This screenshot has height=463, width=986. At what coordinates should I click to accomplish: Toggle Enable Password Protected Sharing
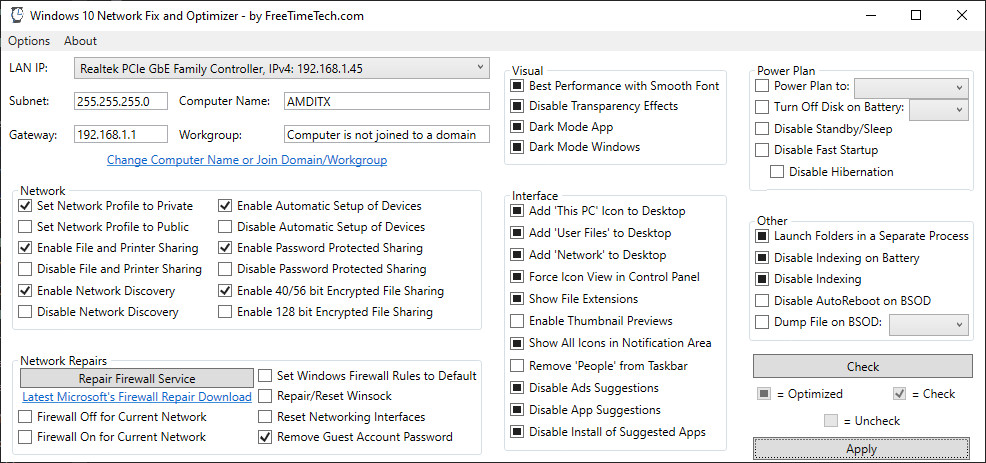coord(225,248)
